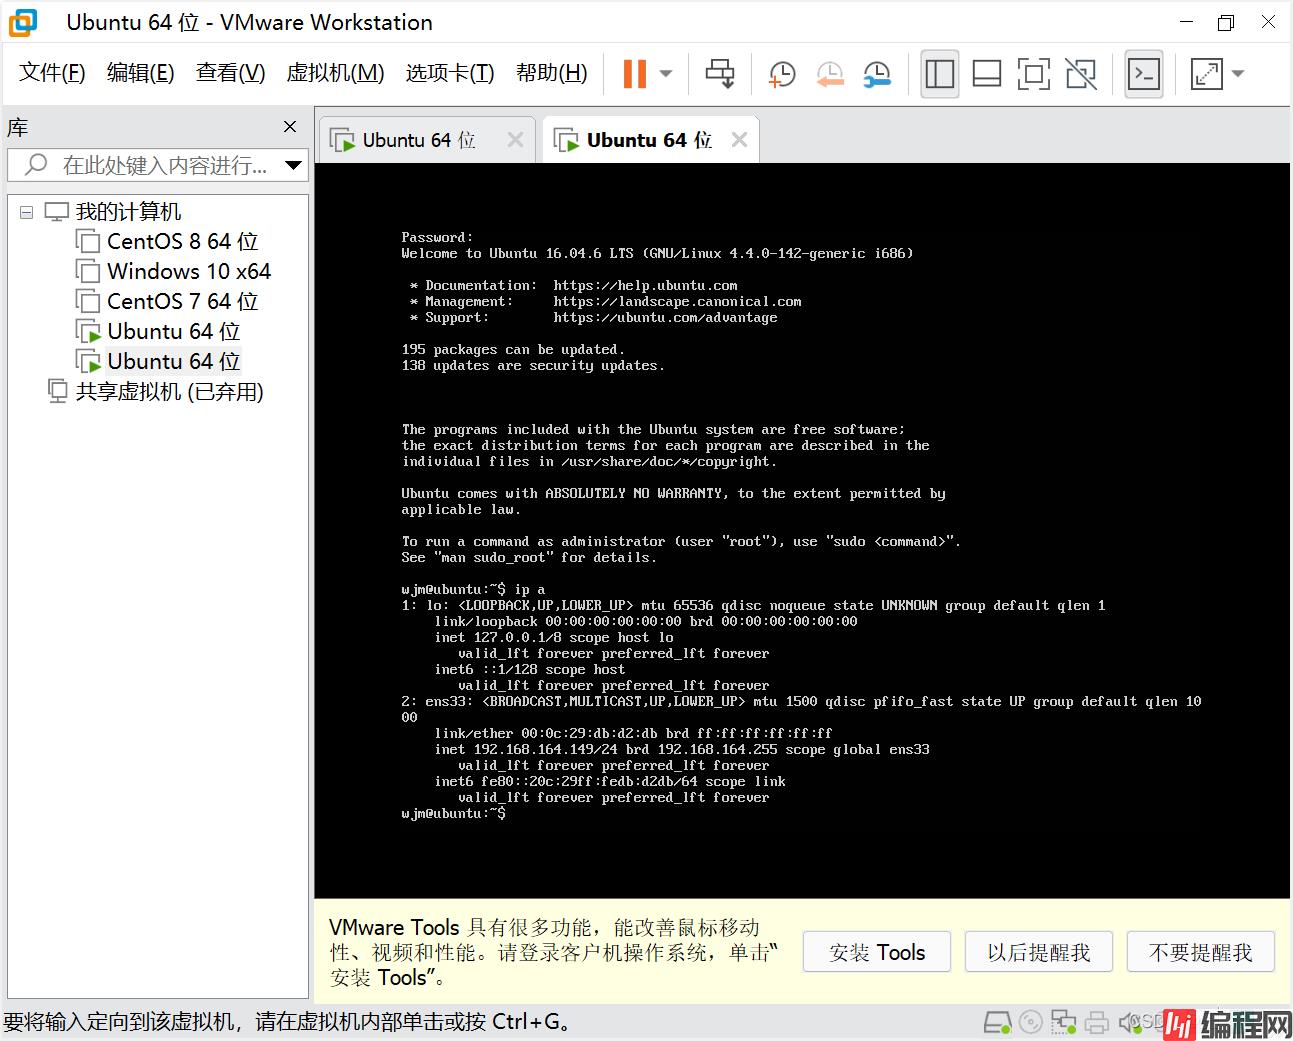Open the snapshot manager icon
This screenshot has width=1293, height=1041.
(877, 74)
